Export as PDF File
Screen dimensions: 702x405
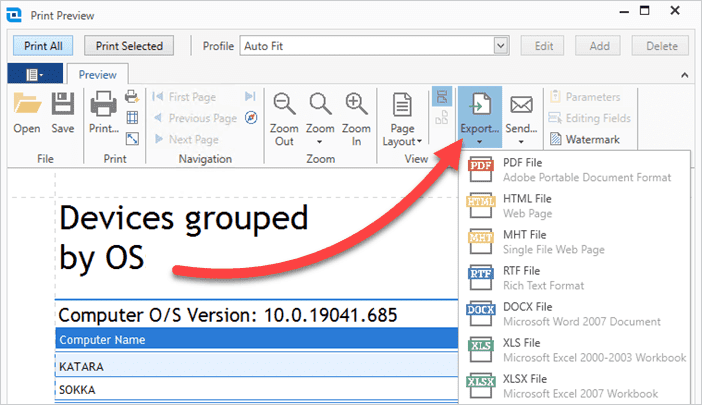574,170
